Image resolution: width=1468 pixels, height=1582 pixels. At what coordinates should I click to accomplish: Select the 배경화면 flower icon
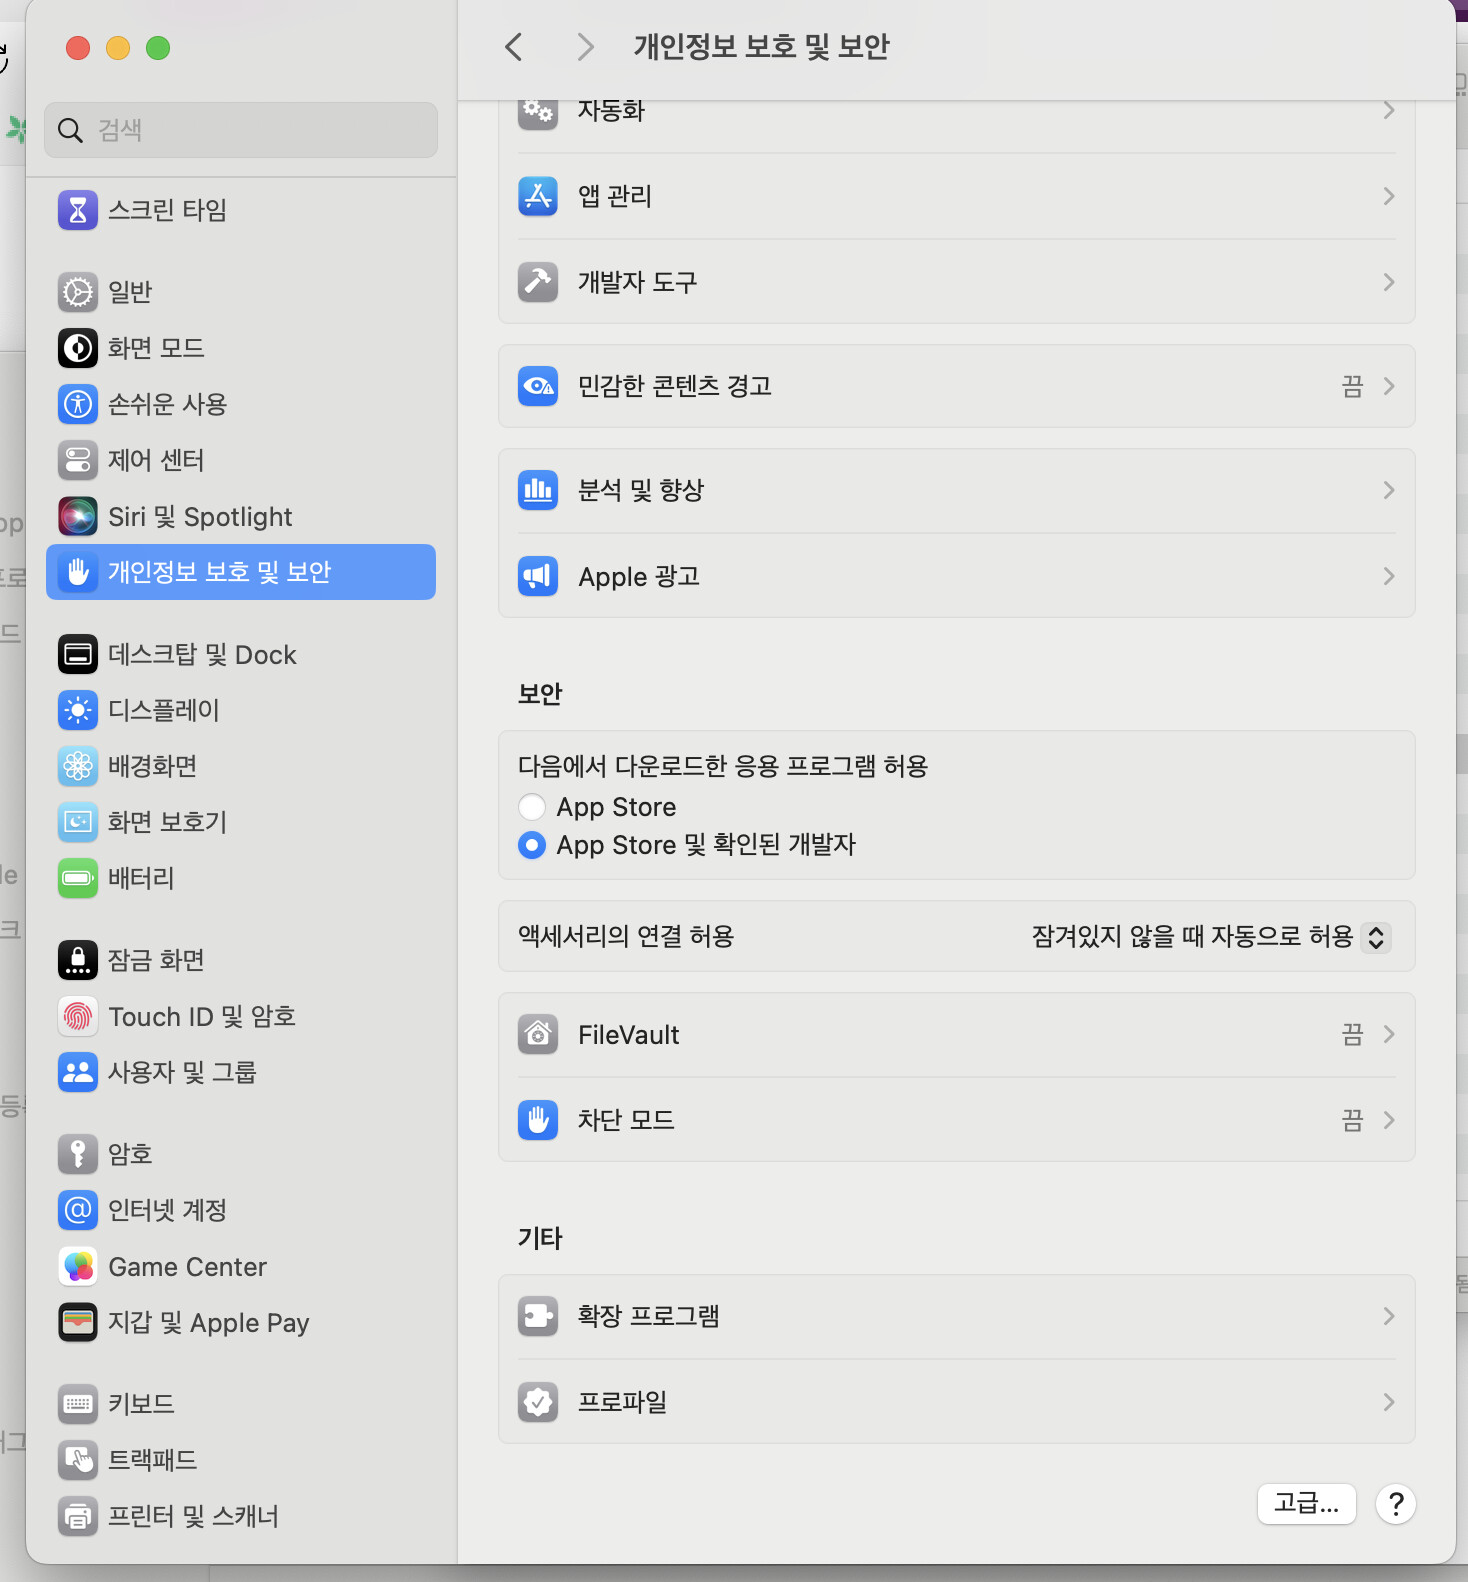pyautogui.click(x=78, y=766)
